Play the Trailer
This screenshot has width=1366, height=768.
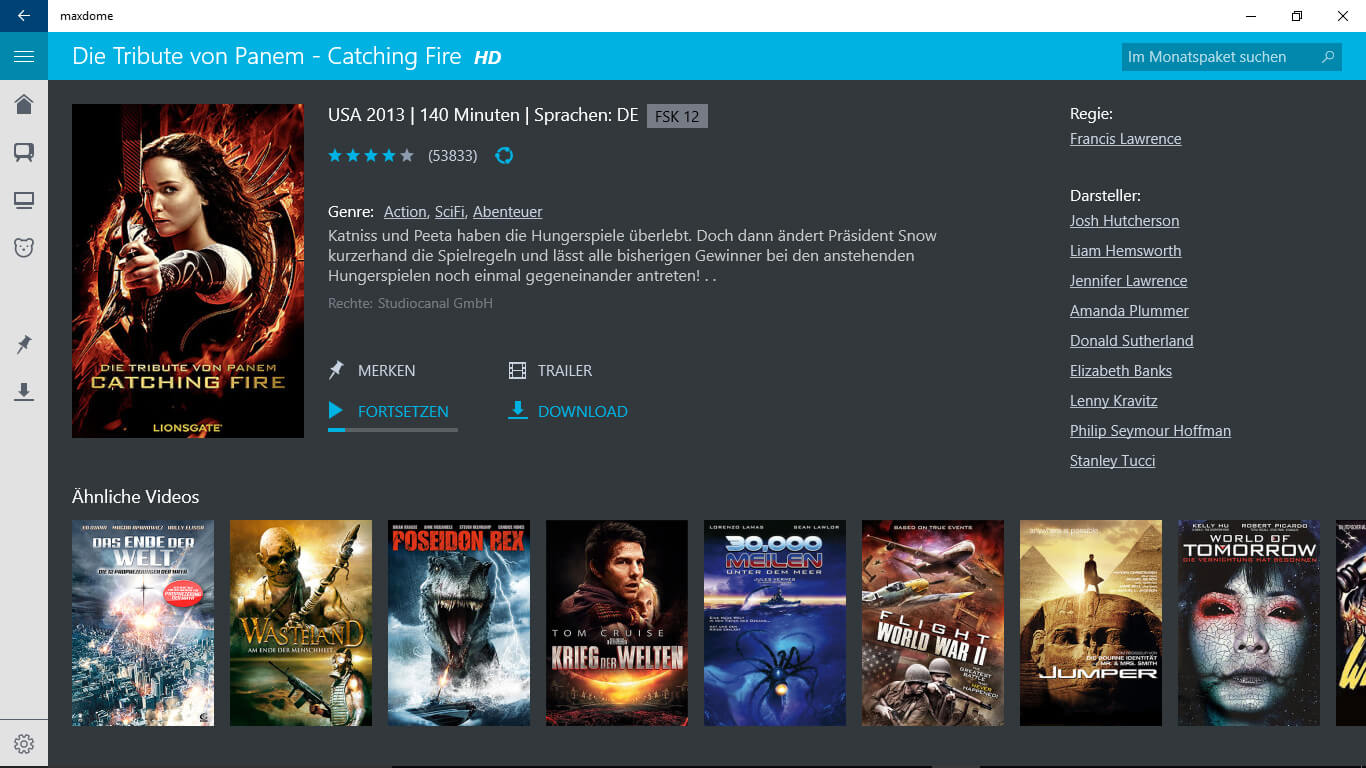click(551, 371)
